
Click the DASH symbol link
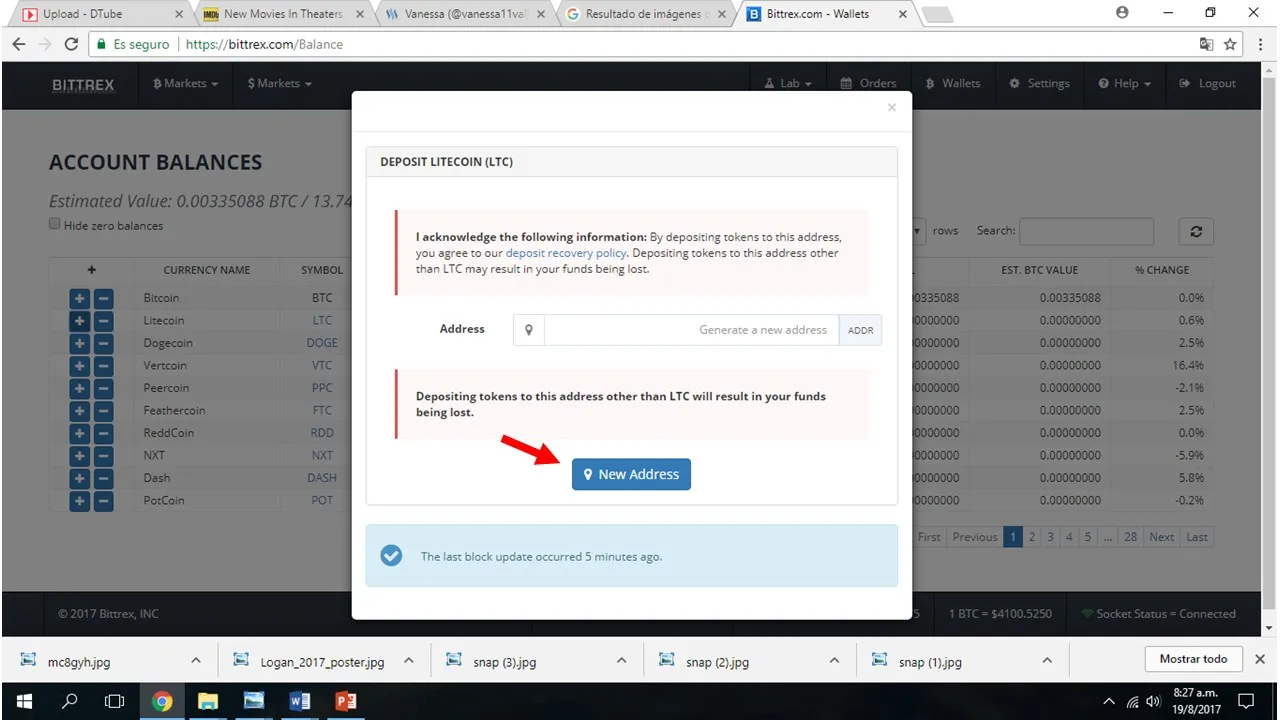(322, 478)
